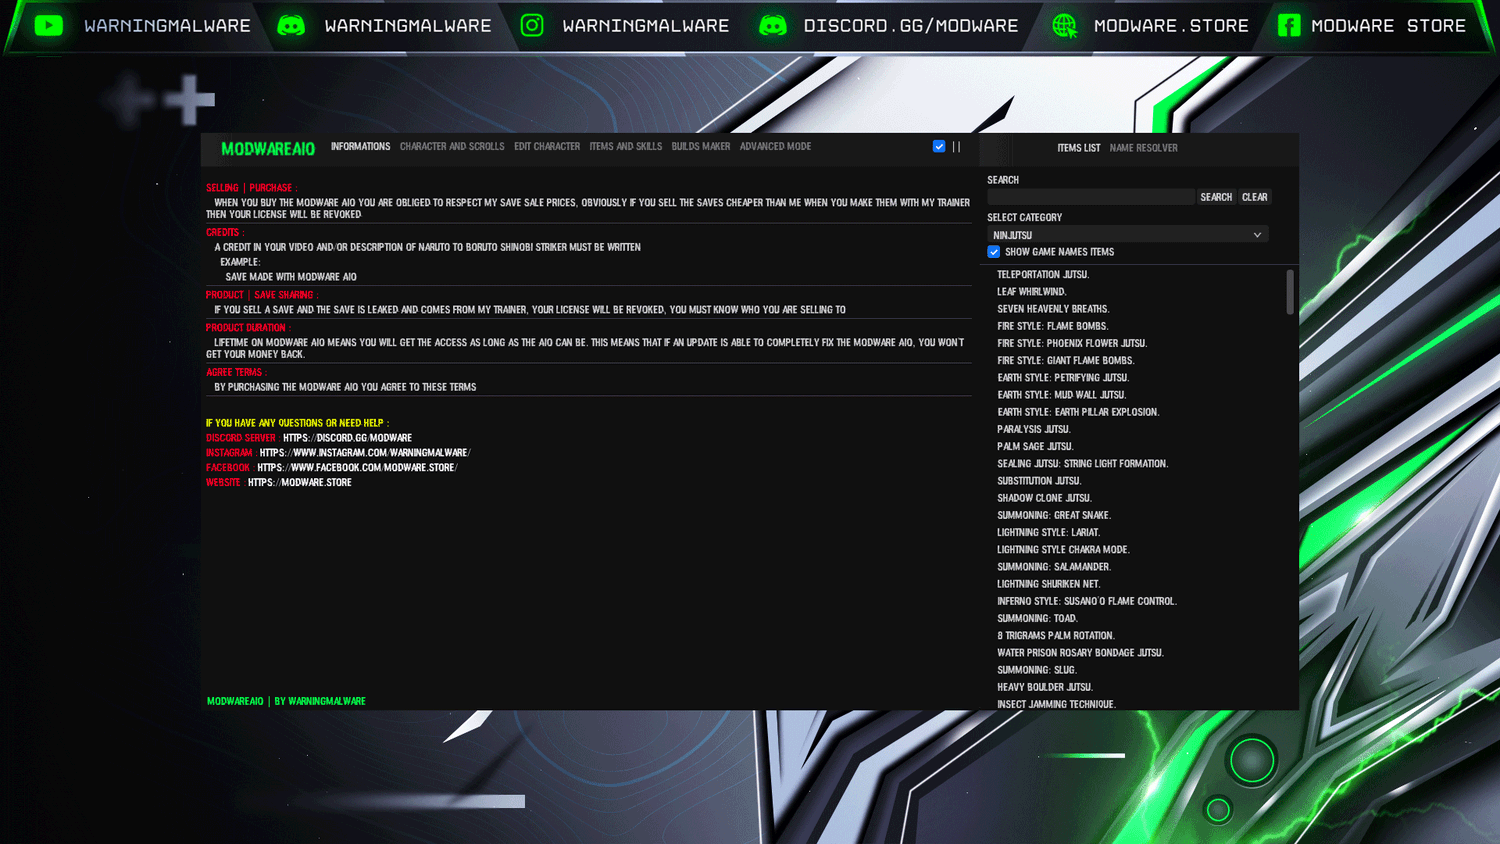The image size is (1500, 844).
Task: Click the items list vertical scrollbar
Action: tap(1290, 292)
